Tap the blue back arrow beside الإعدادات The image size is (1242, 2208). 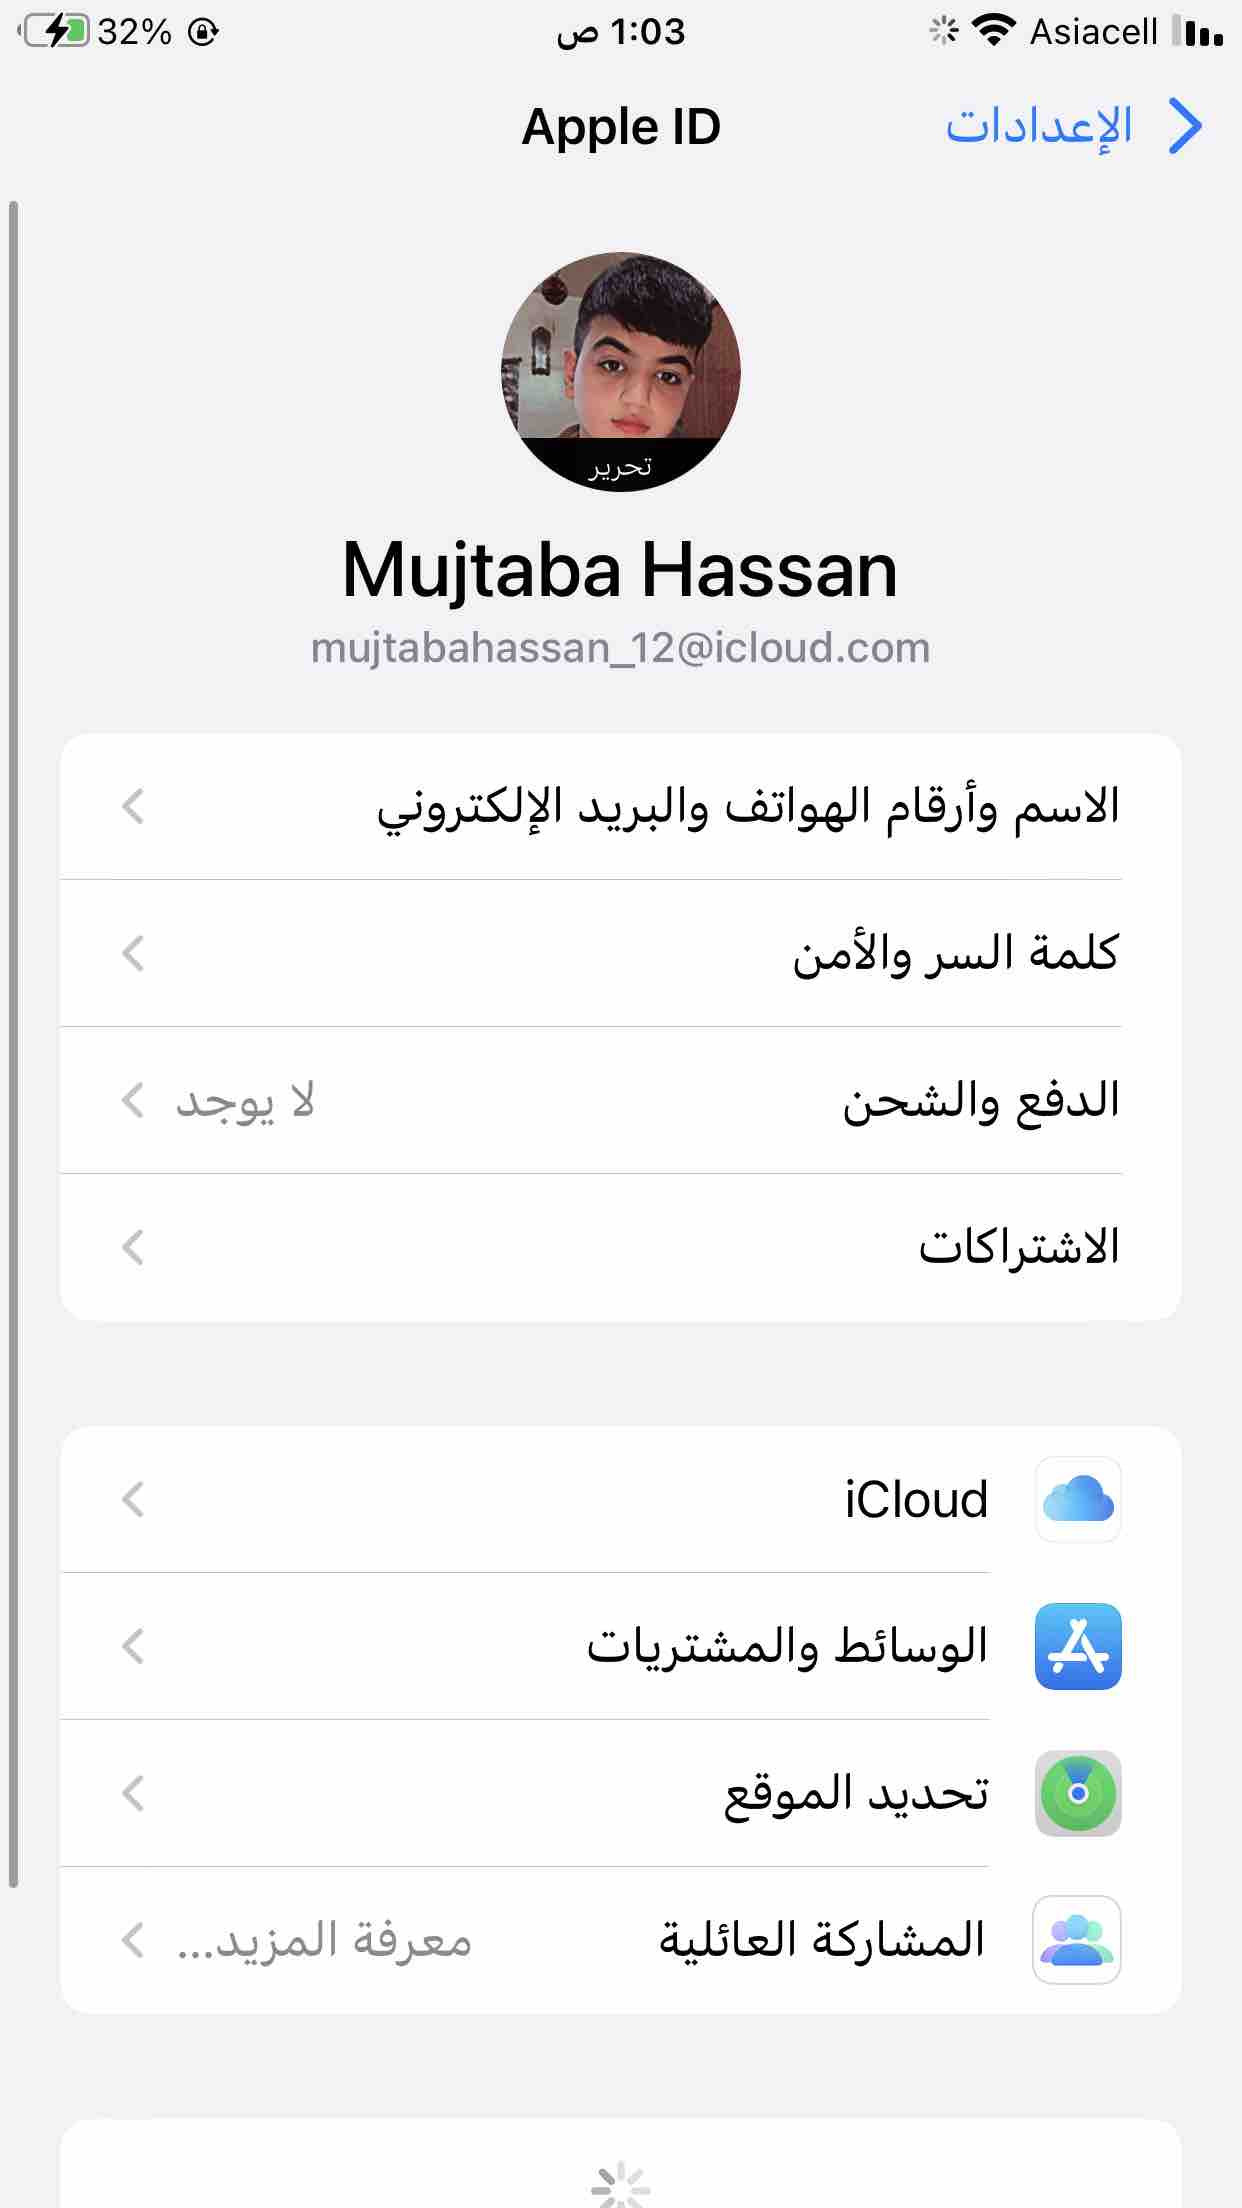pyautogui.click(x=1185, y=126)
